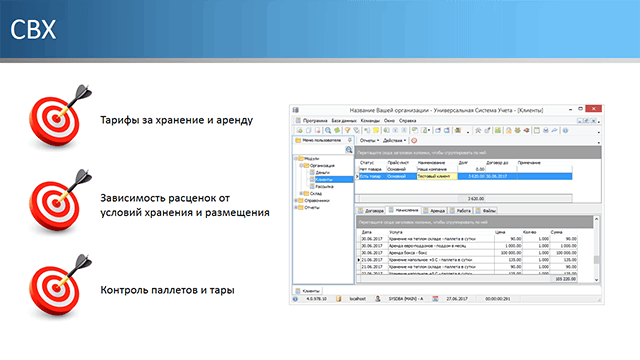The image size is (640, 360).
Task: Open the Отчеты dropdown button
Action: coord(369,140)
